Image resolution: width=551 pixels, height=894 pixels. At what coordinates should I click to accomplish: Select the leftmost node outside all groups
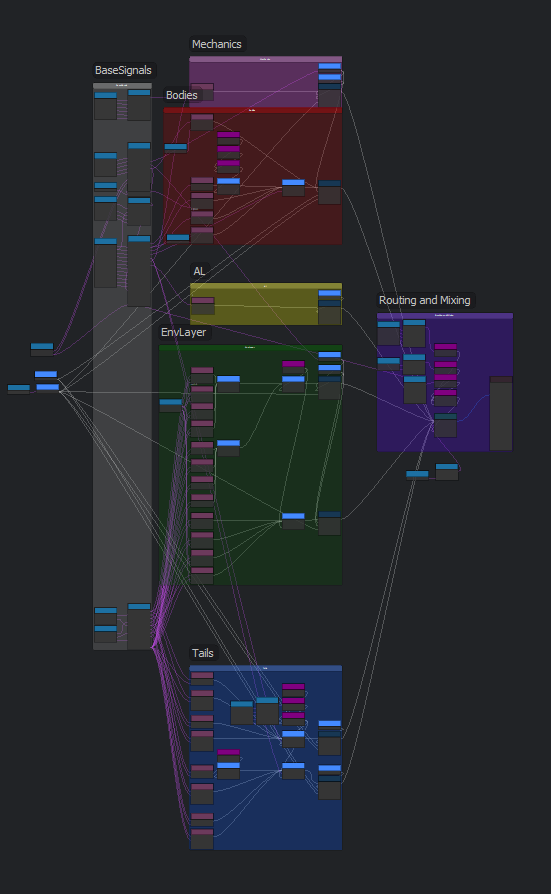[18, 389]
